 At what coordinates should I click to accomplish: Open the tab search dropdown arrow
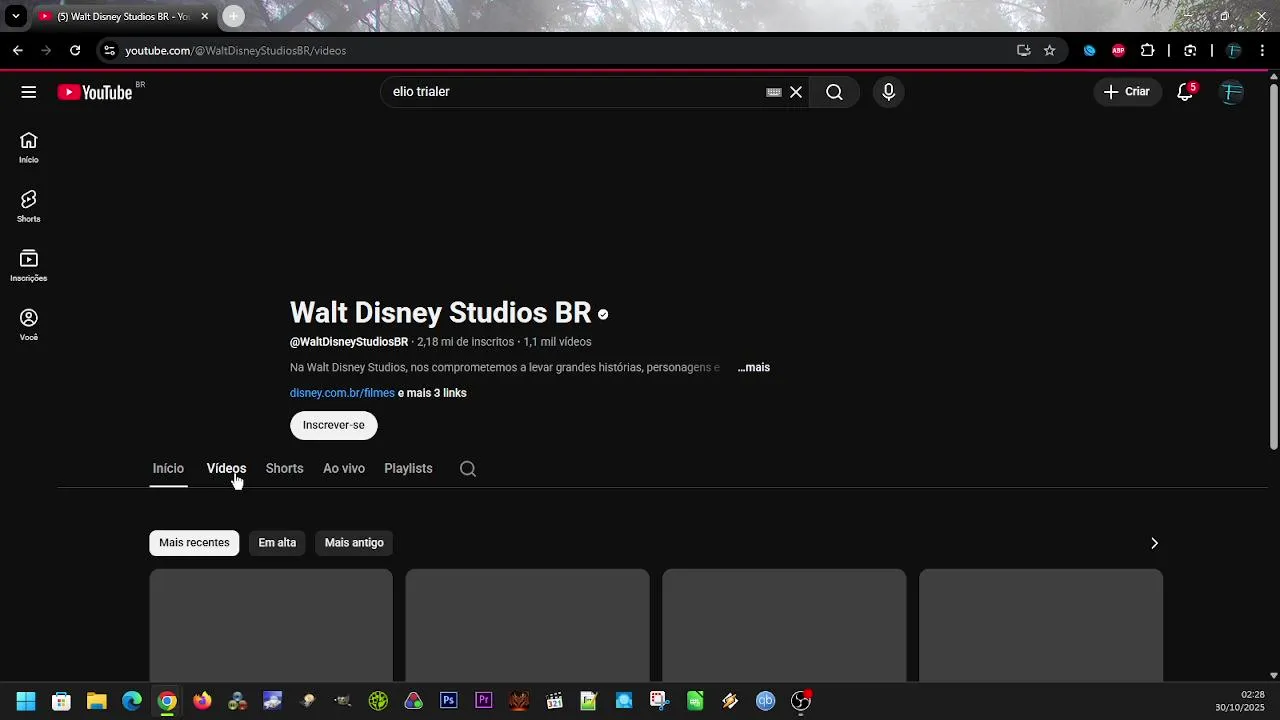(15, 16)
